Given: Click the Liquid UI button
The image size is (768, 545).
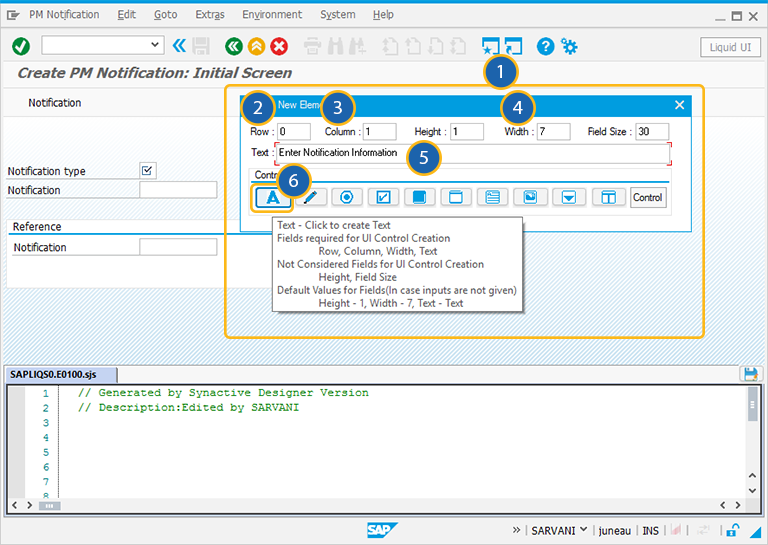Looking at the screenshot, I should point(730,47).
